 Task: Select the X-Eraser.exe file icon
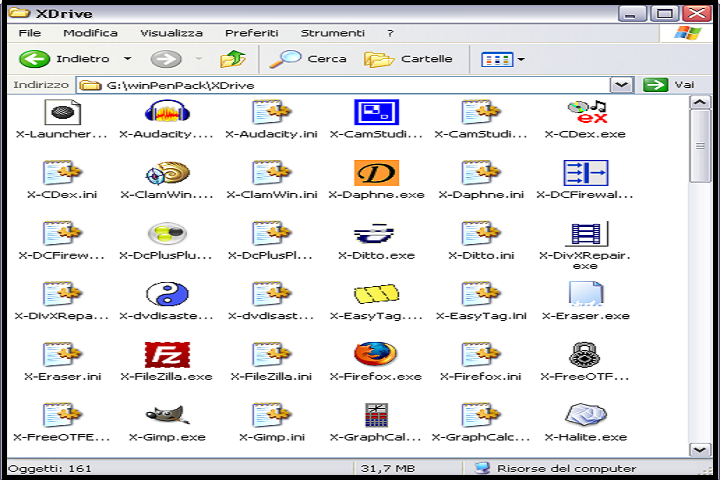click(x=585, y=294)
